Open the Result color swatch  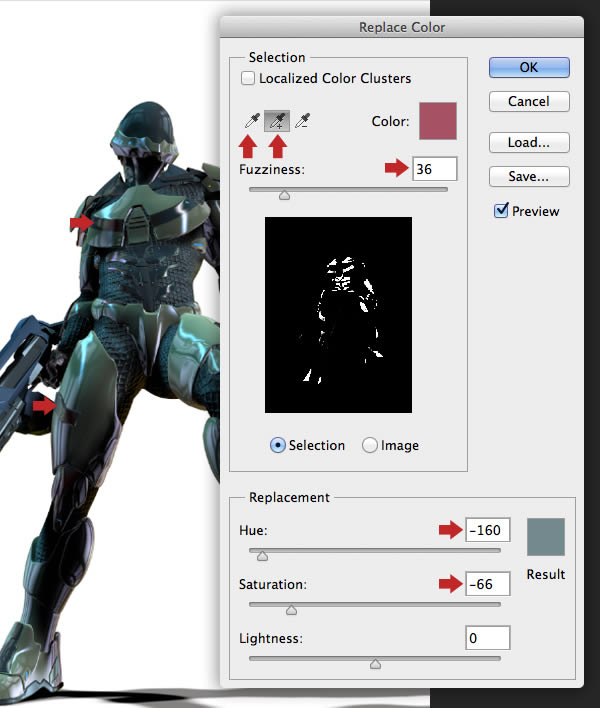point(546,537)
